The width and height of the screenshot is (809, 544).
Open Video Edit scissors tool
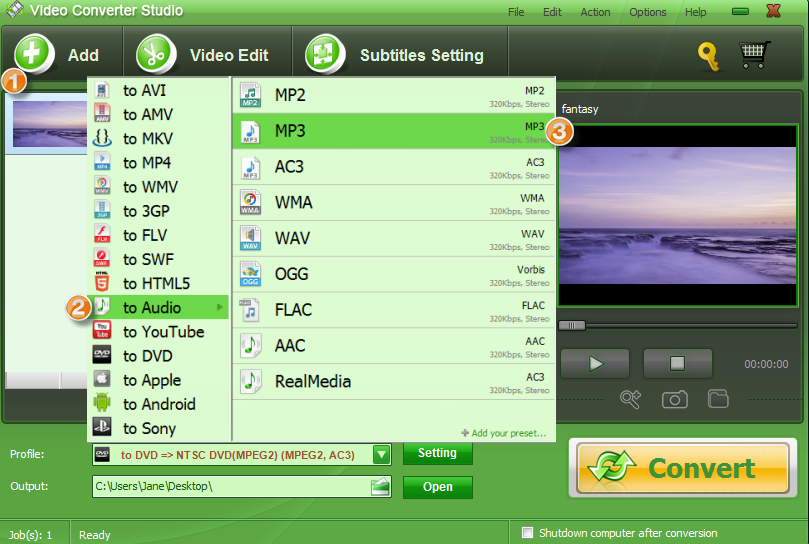click(156, 55)
